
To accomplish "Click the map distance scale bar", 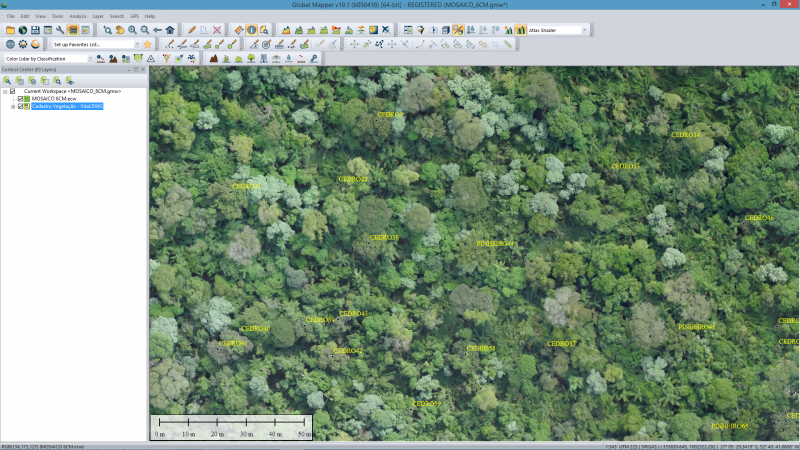I will (231, 428).
